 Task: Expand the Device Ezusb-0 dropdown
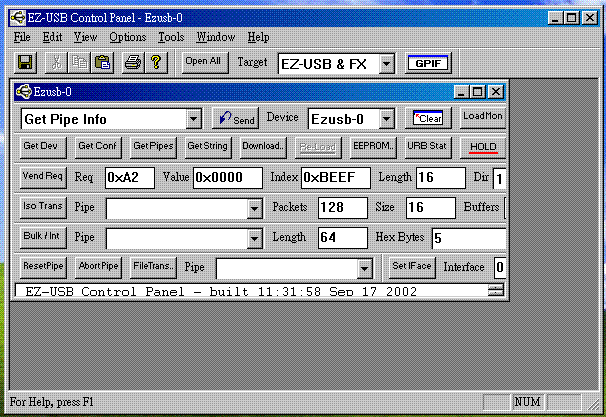coord(386,119)
